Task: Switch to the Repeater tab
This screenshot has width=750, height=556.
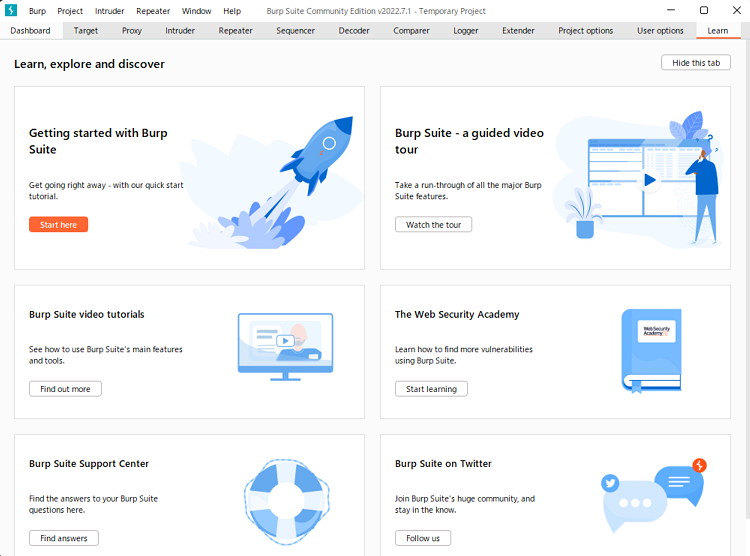Action: coord(235,31)
